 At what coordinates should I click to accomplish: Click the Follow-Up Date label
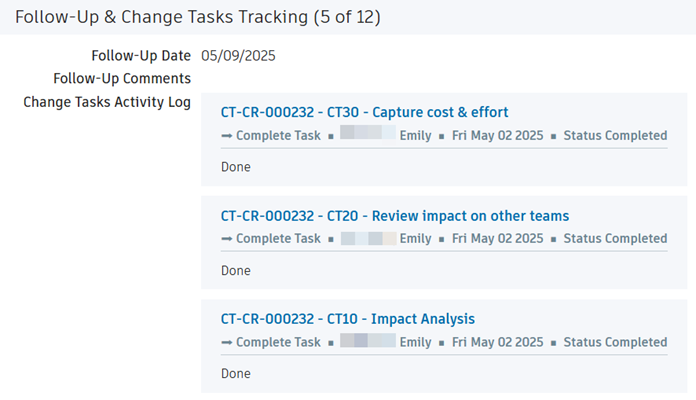(x=140, y=55)
